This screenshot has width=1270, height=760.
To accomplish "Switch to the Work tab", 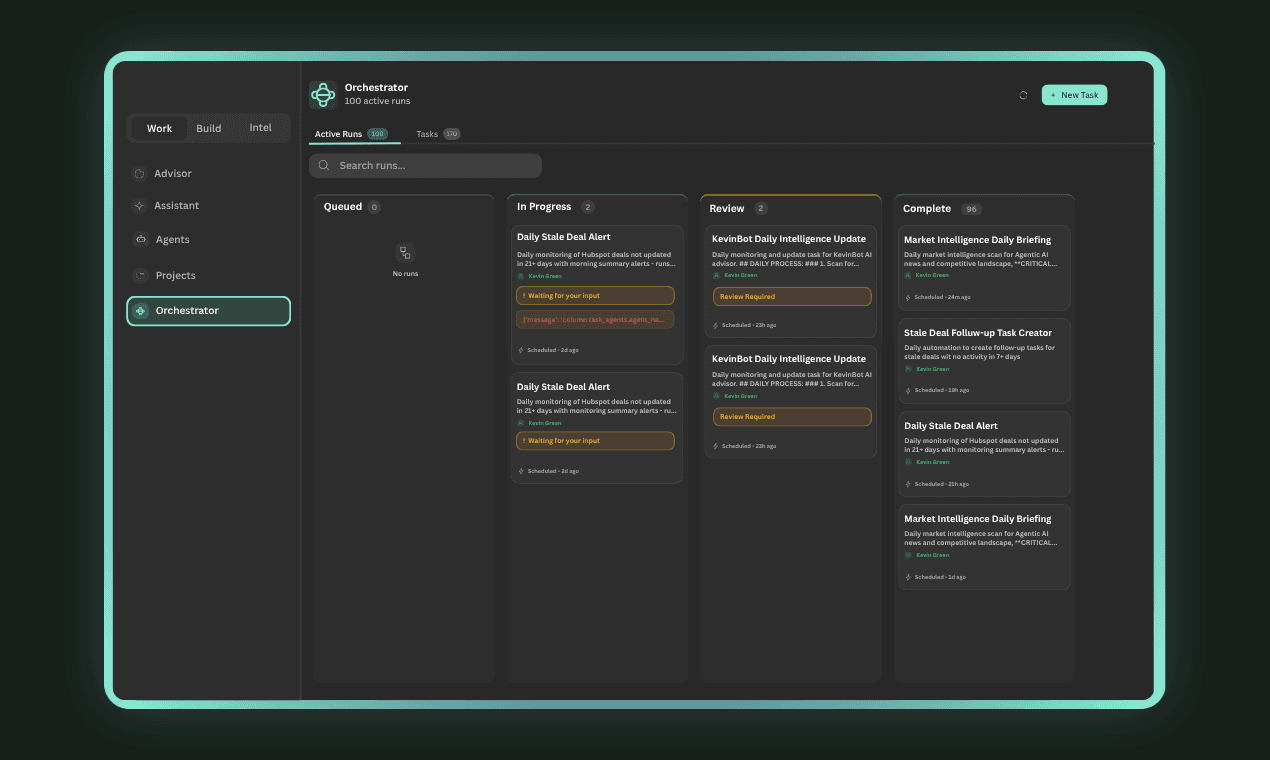I will click(x=159, y=128).
